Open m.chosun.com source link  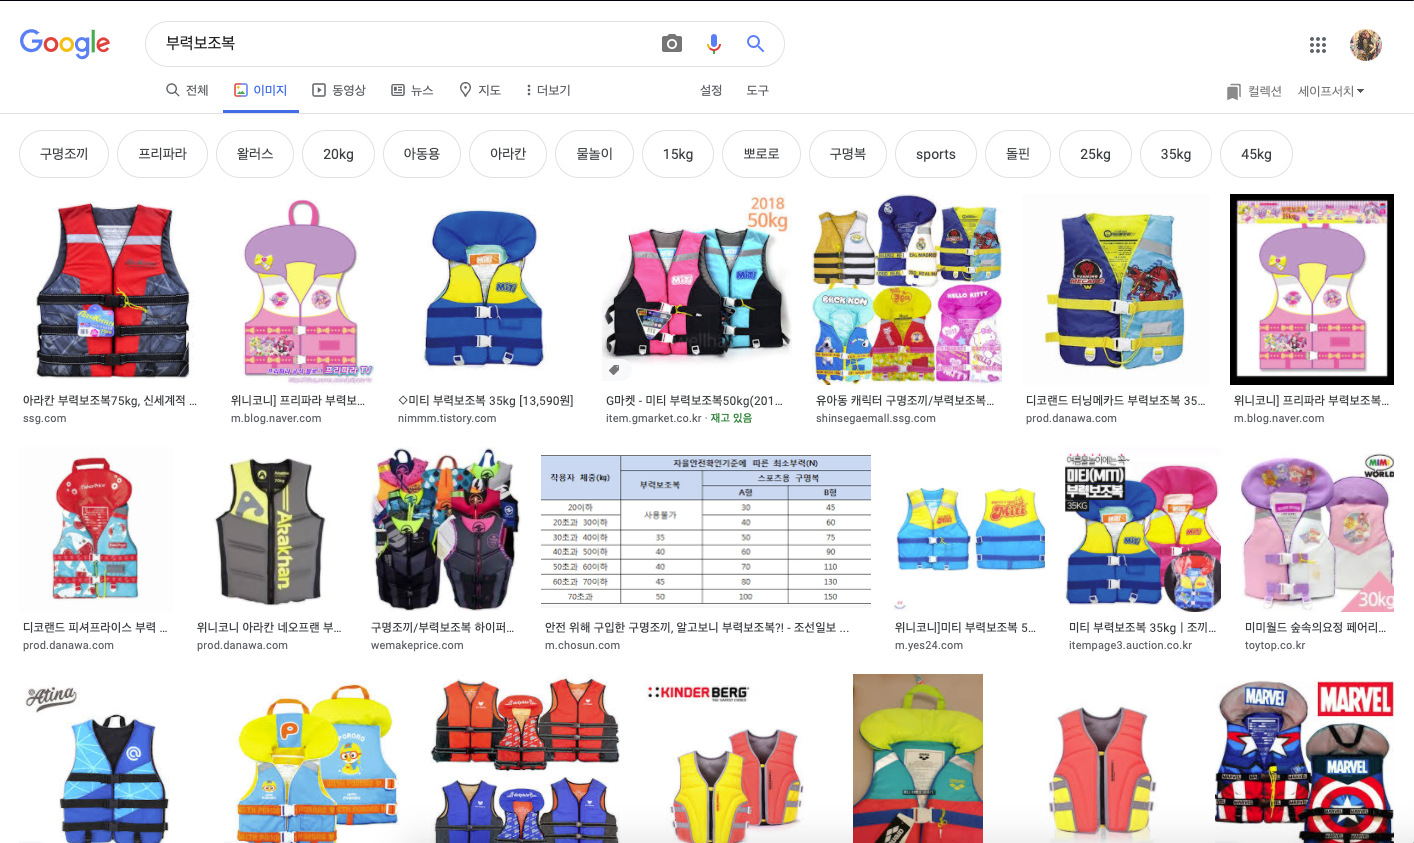582,645
